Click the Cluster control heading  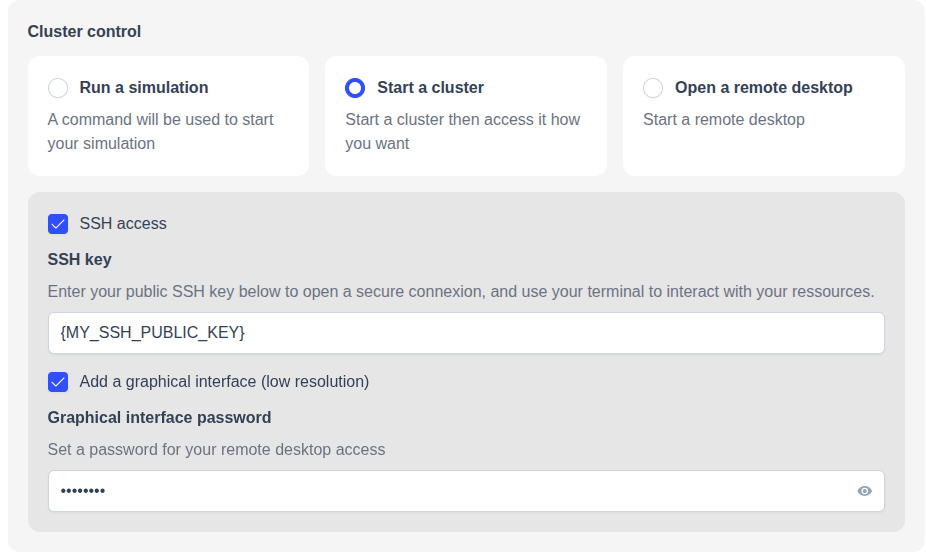pos(84,31)
